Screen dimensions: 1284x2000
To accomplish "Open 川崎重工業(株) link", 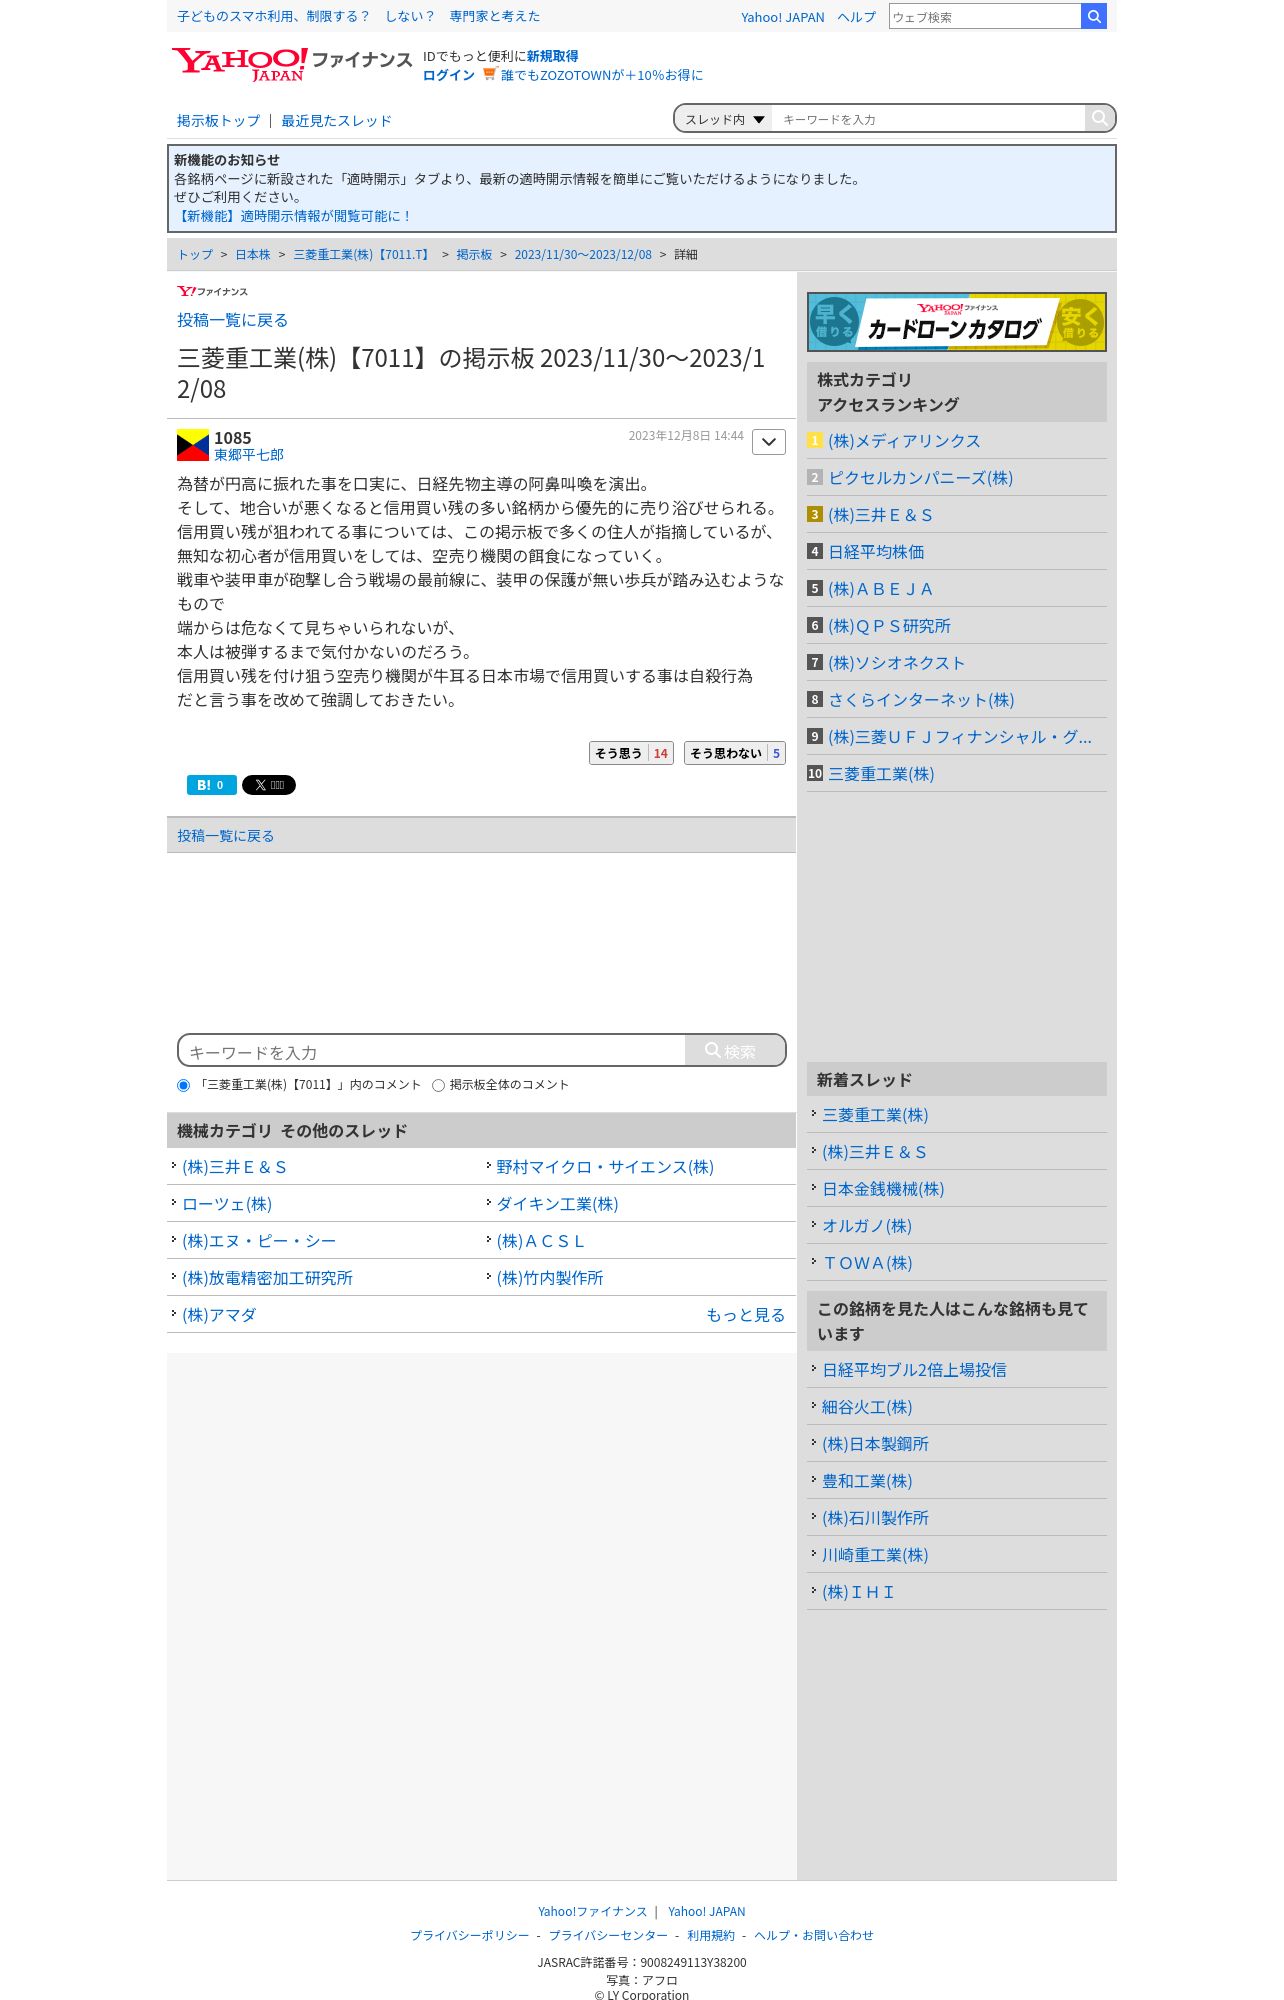I will [875, 1555].
